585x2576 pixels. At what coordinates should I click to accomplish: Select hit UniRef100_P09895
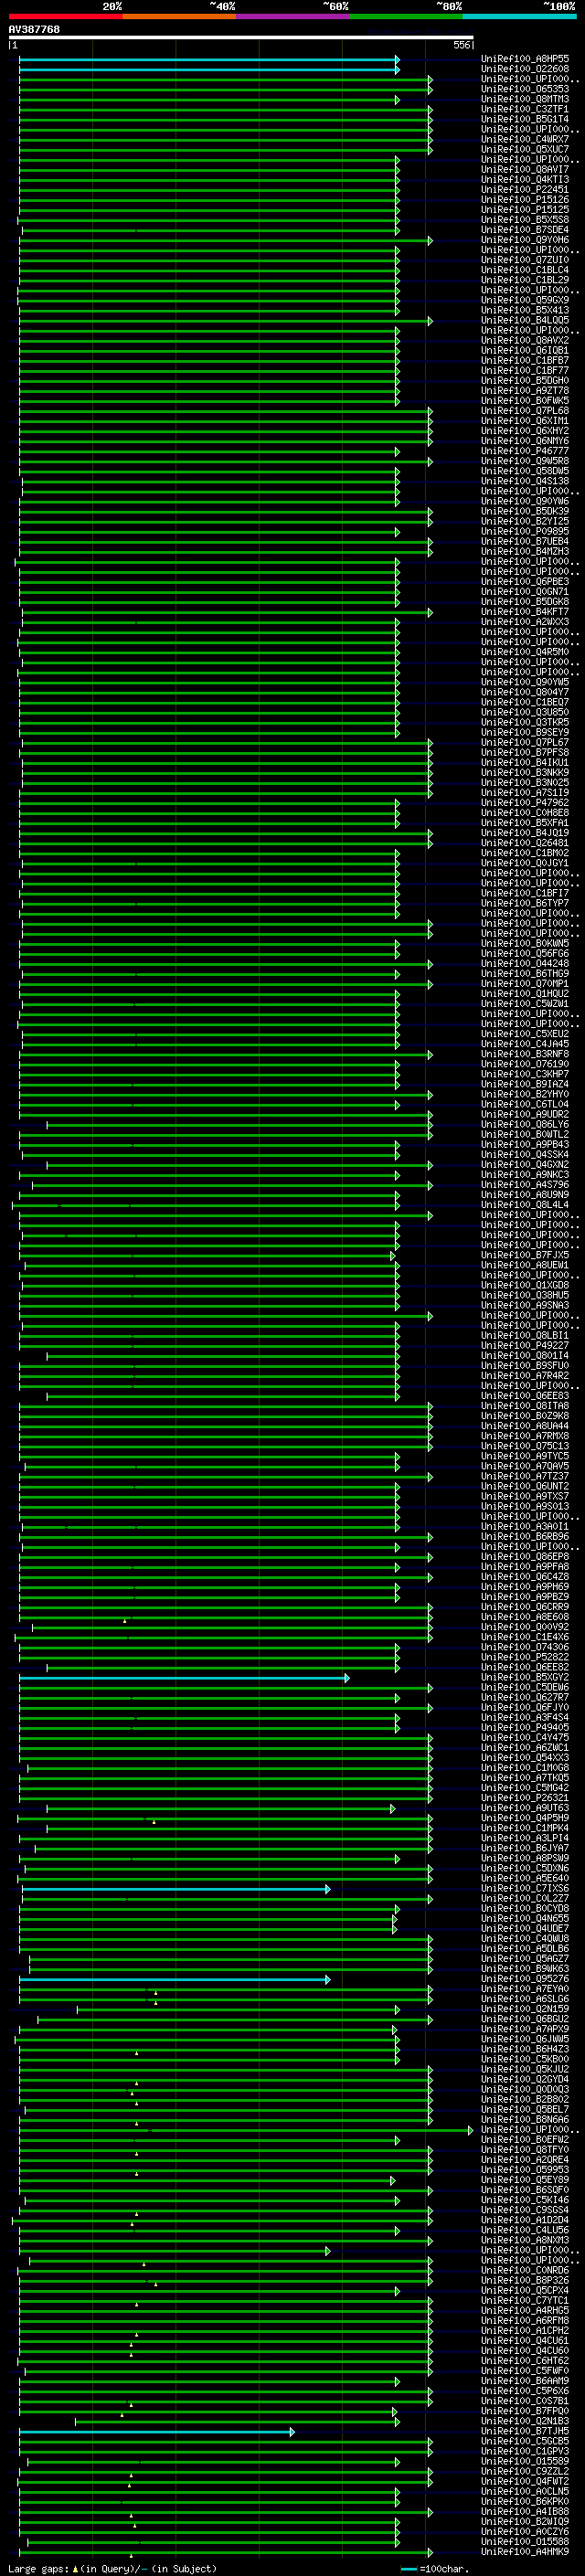[x=525, y=531]
